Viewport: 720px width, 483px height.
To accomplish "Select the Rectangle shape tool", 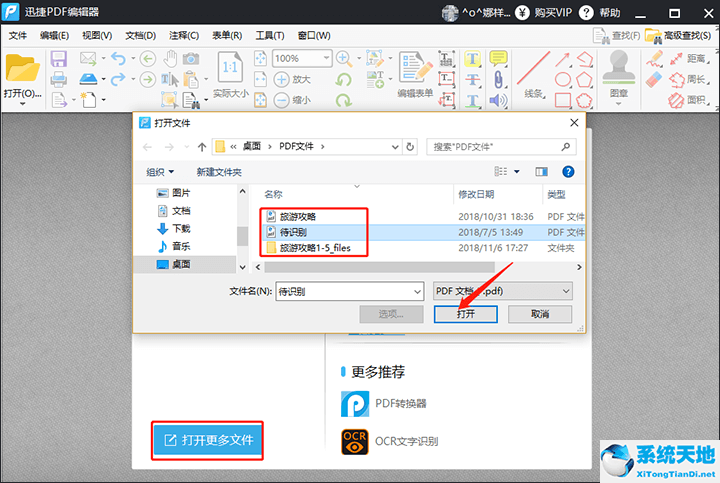I will (563, 100).
